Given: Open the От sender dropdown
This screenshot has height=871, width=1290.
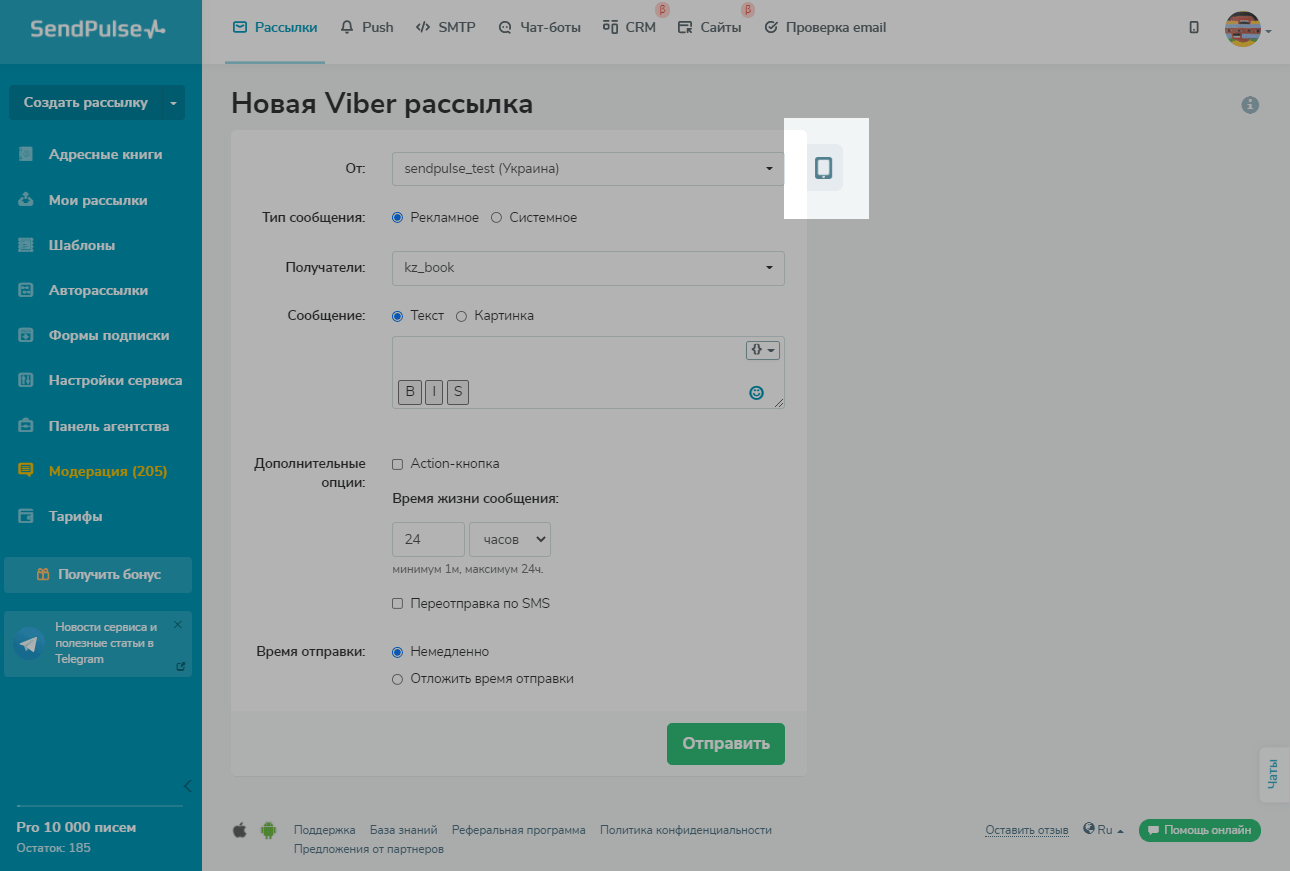Looking at the screenshot, I should 588,169.
